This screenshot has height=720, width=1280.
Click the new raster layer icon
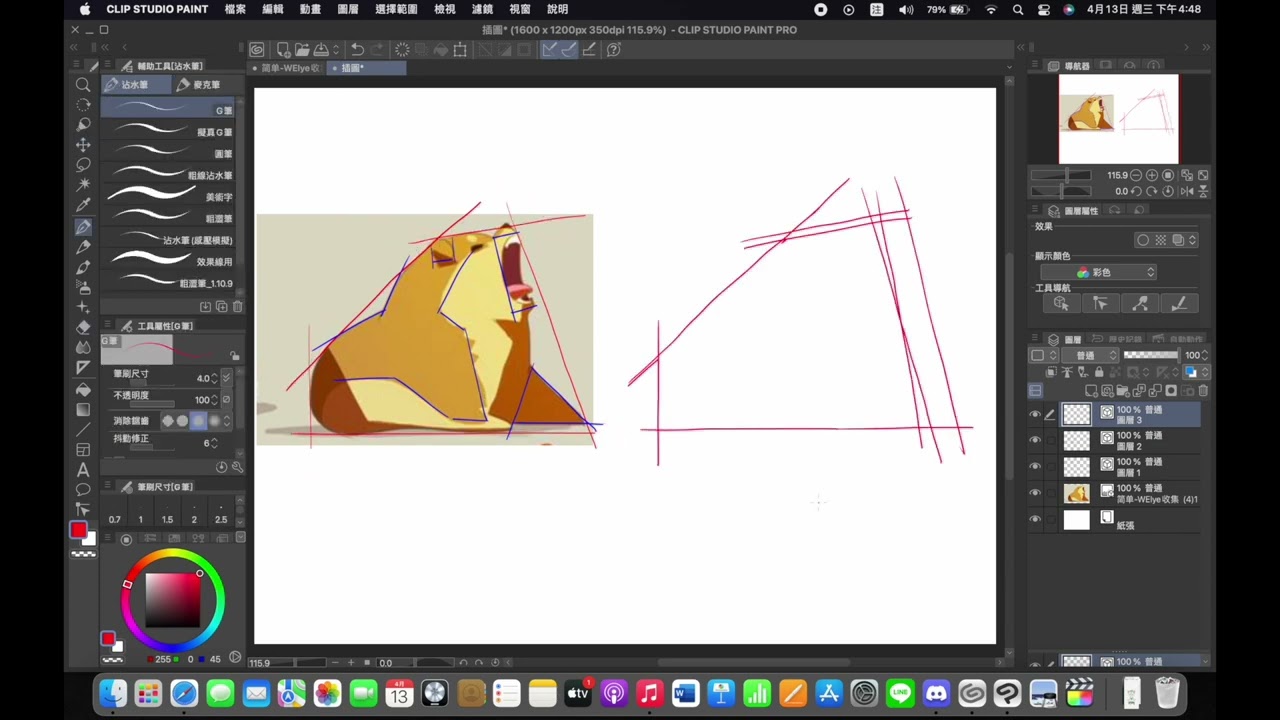tap(1092, 391)
